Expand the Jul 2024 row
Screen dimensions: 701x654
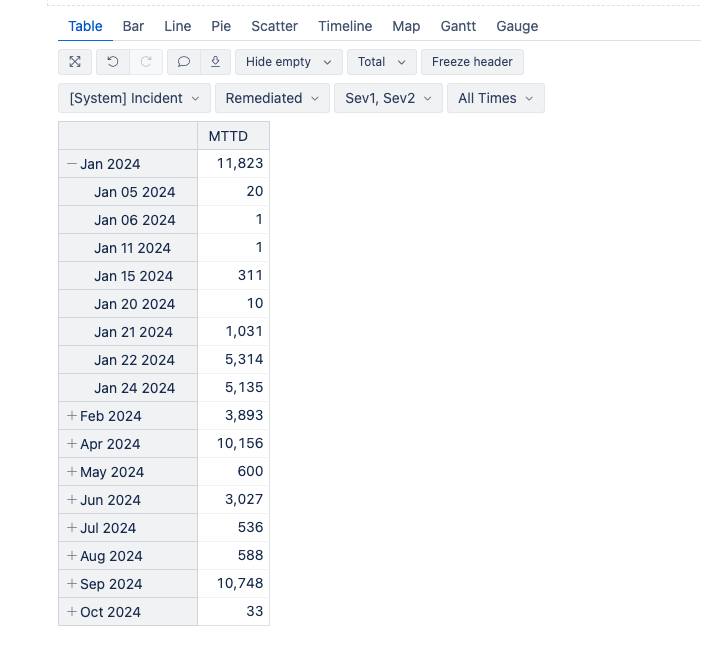click(72, 527)
